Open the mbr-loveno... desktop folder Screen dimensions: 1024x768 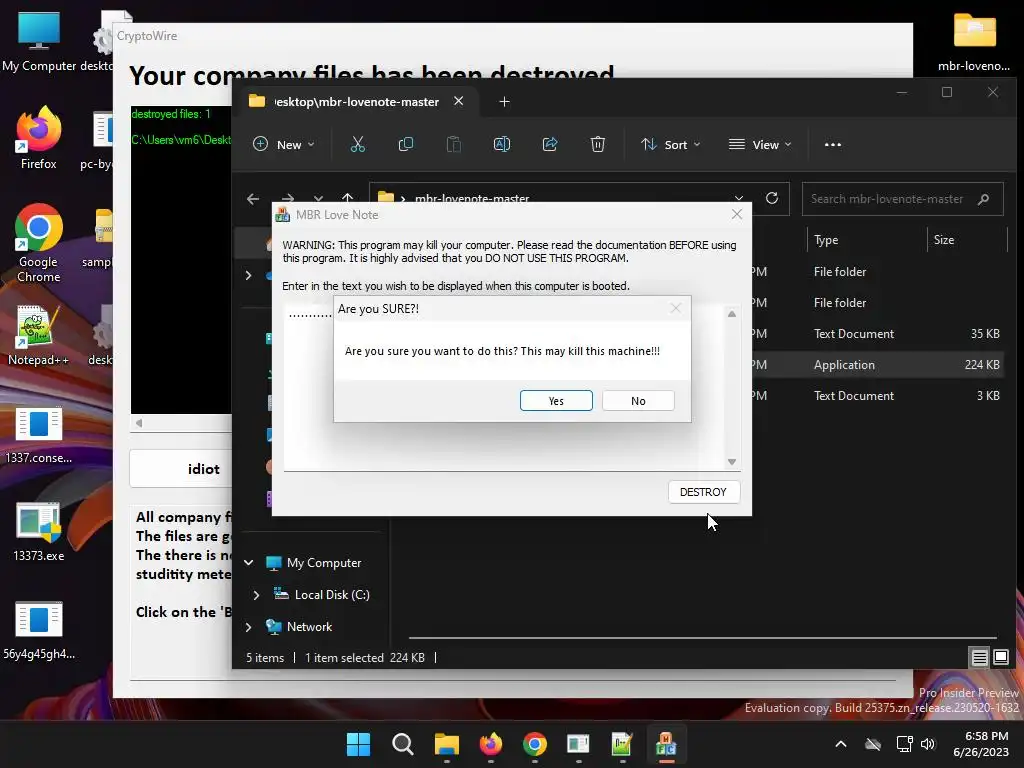click(x=974, y=42)
